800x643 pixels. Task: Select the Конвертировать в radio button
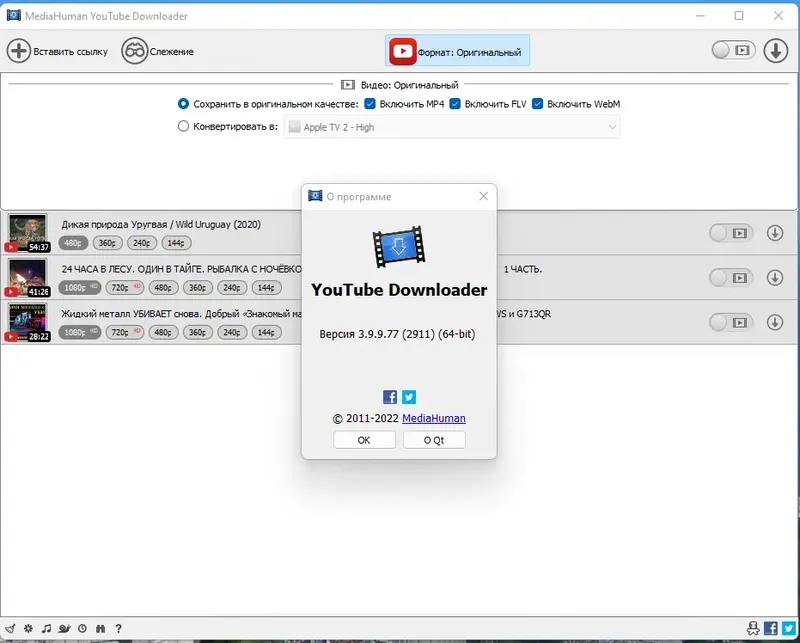(x=183, y=126)
